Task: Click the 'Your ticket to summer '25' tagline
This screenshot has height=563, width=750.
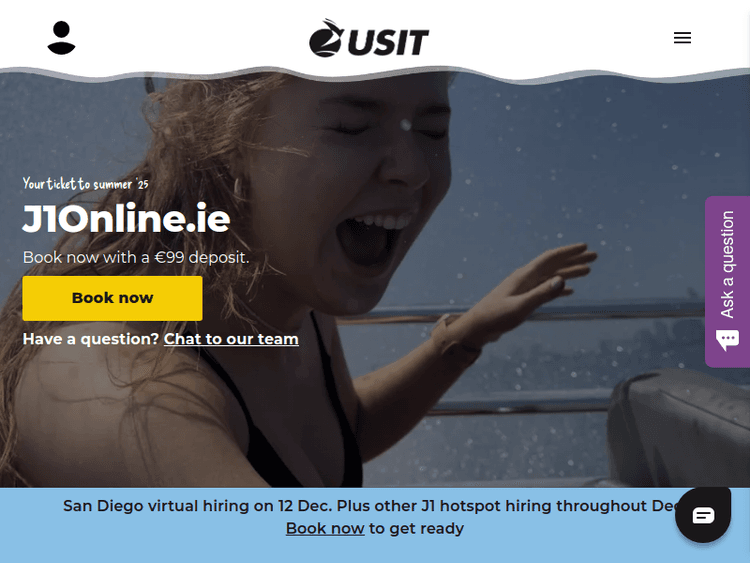Action: point(86,184)
